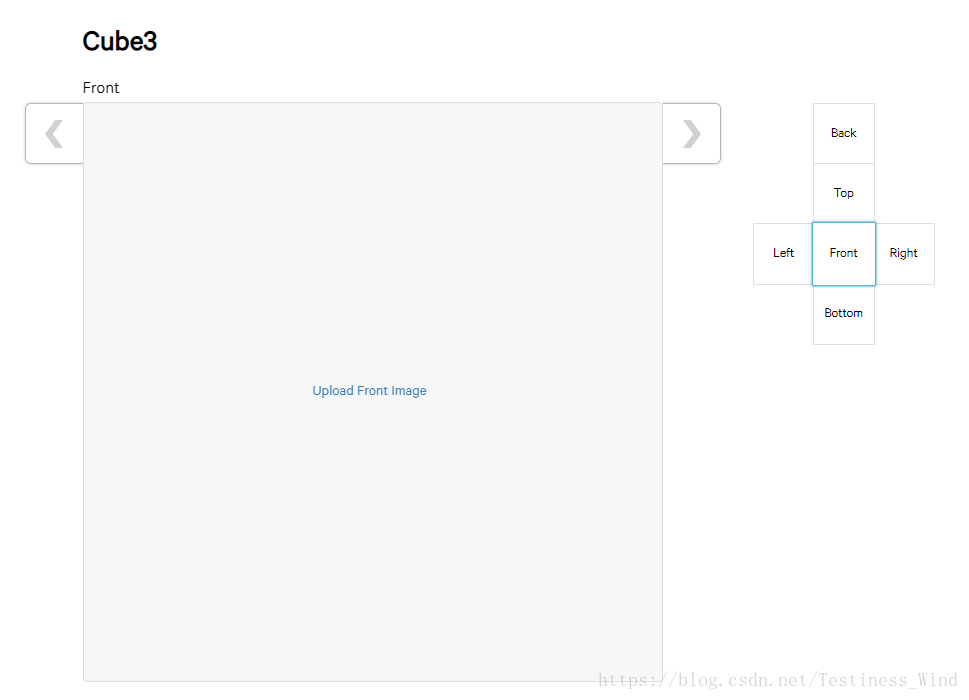This screenshot has height=700, width=969.
Task: Go to the next cube face arrow
Action: 692,133
